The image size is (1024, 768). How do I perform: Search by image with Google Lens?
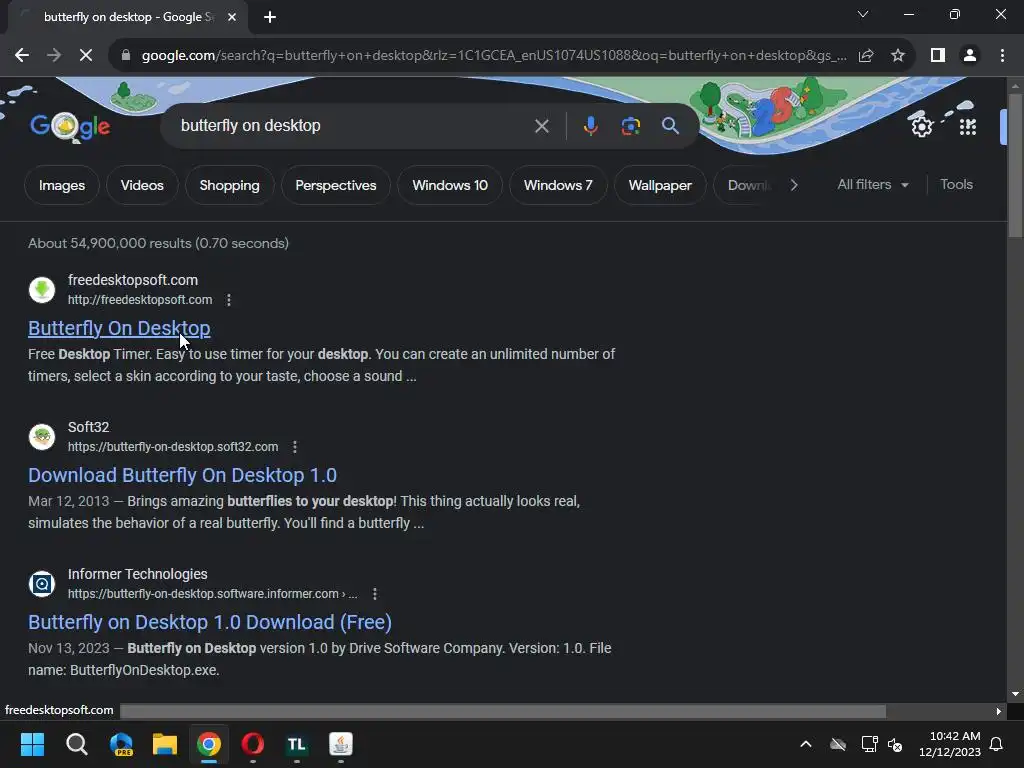point(630,126)
